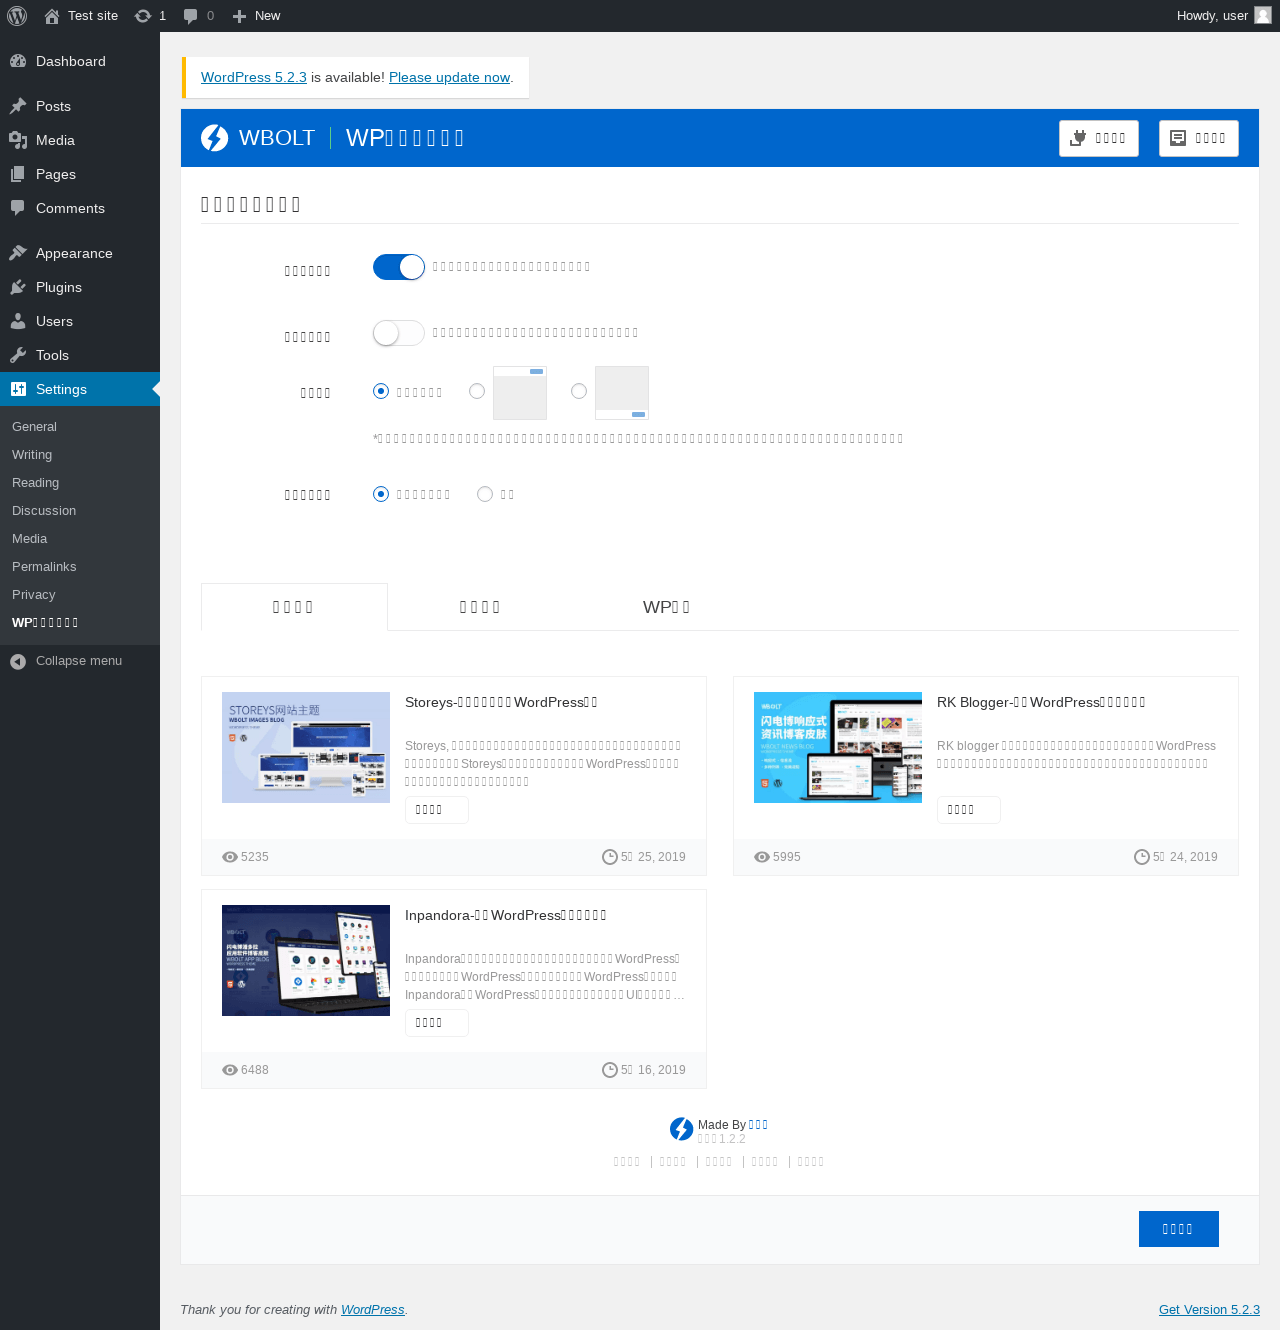The image size is (1280, 1330).
Task: Click the clock icon beside date 16, 2019
Action: coord(610,1070)
